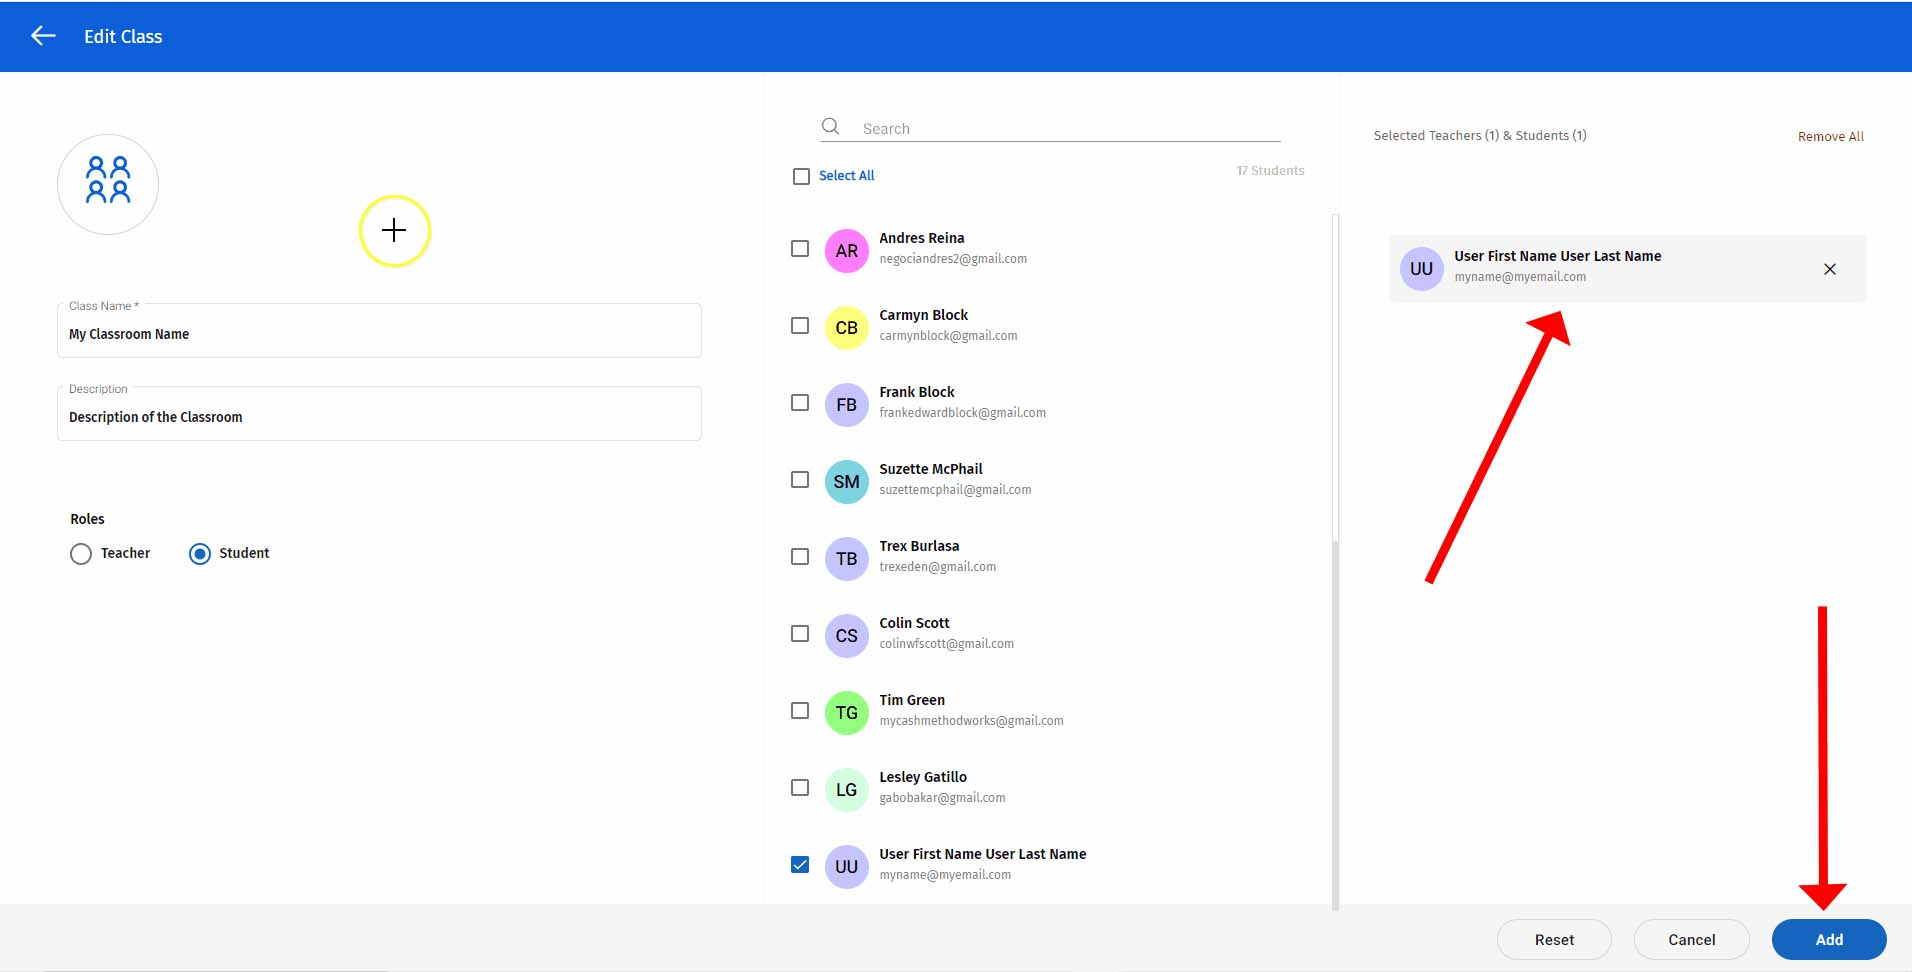Remove selected user with the X icon
The width and height of the screenshot is (1912, 972).
click(1830, 269)
